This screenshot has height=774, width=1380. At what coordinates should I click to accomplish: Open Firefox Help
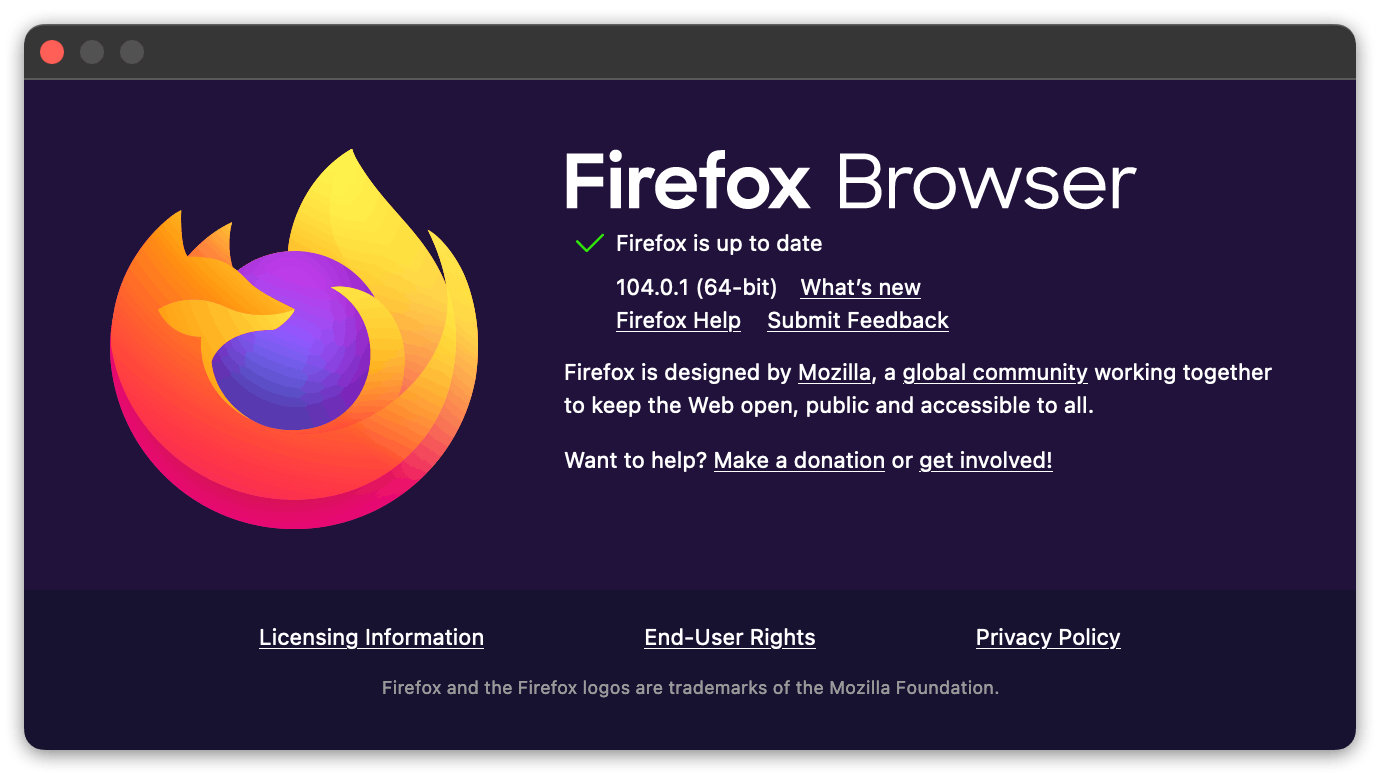[x=678, y=320]
